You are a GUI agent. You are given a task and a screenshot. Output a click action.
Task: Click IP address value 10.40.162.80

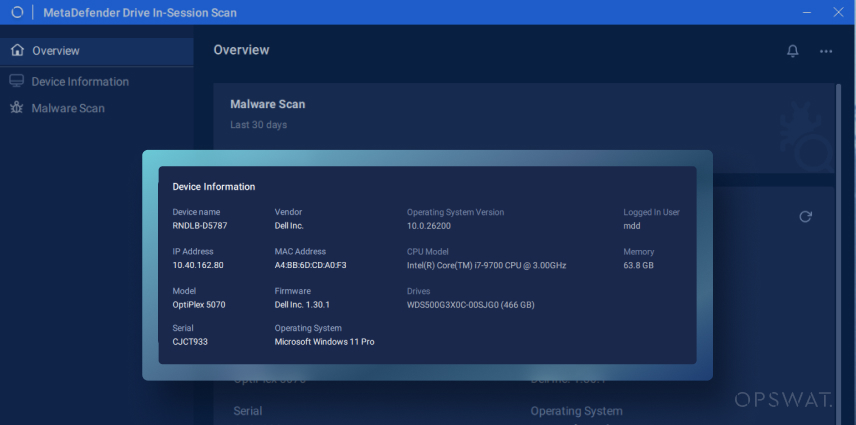tap(198, 266)
